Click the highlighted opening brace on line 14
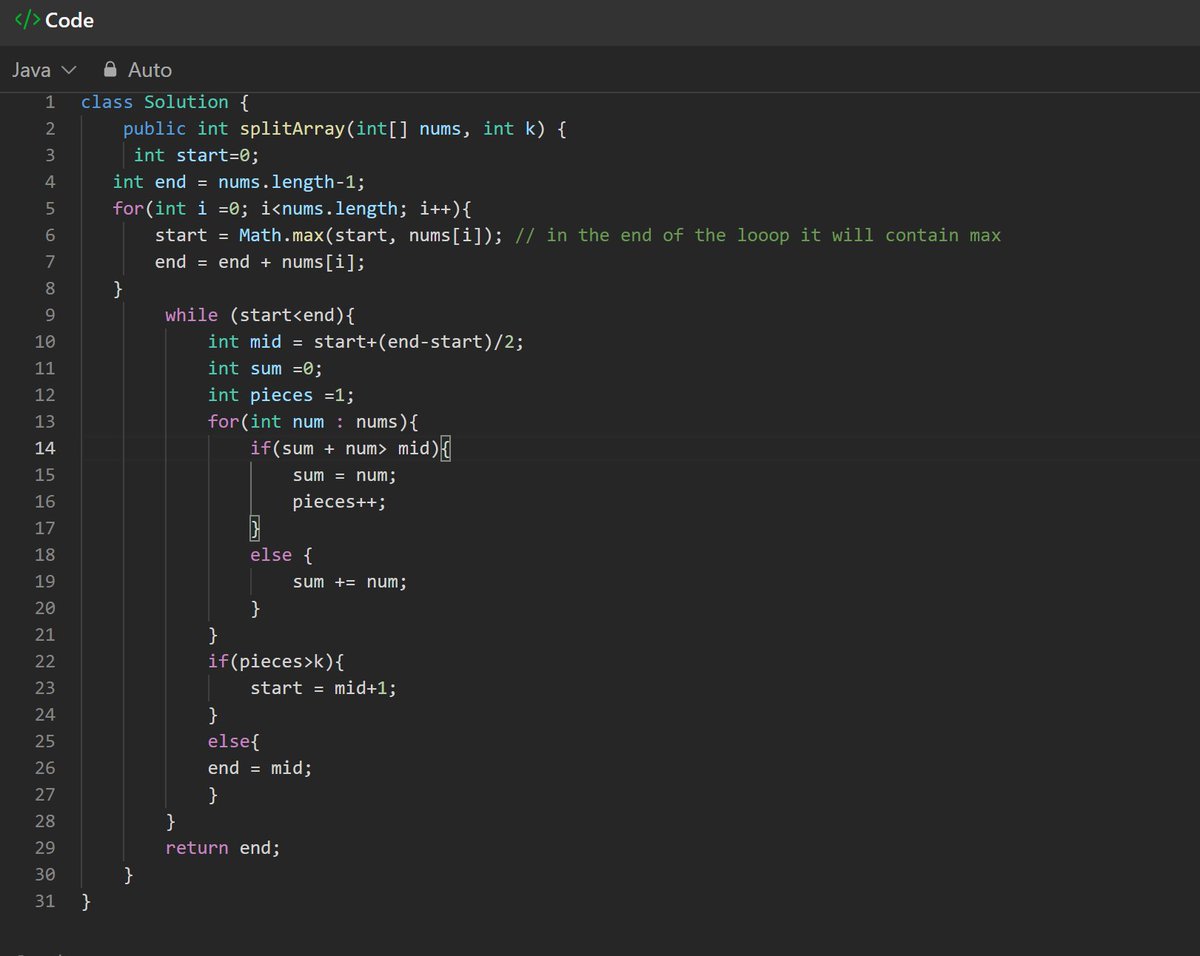This screenshot has height=956, width=1200. click(446, 448)
